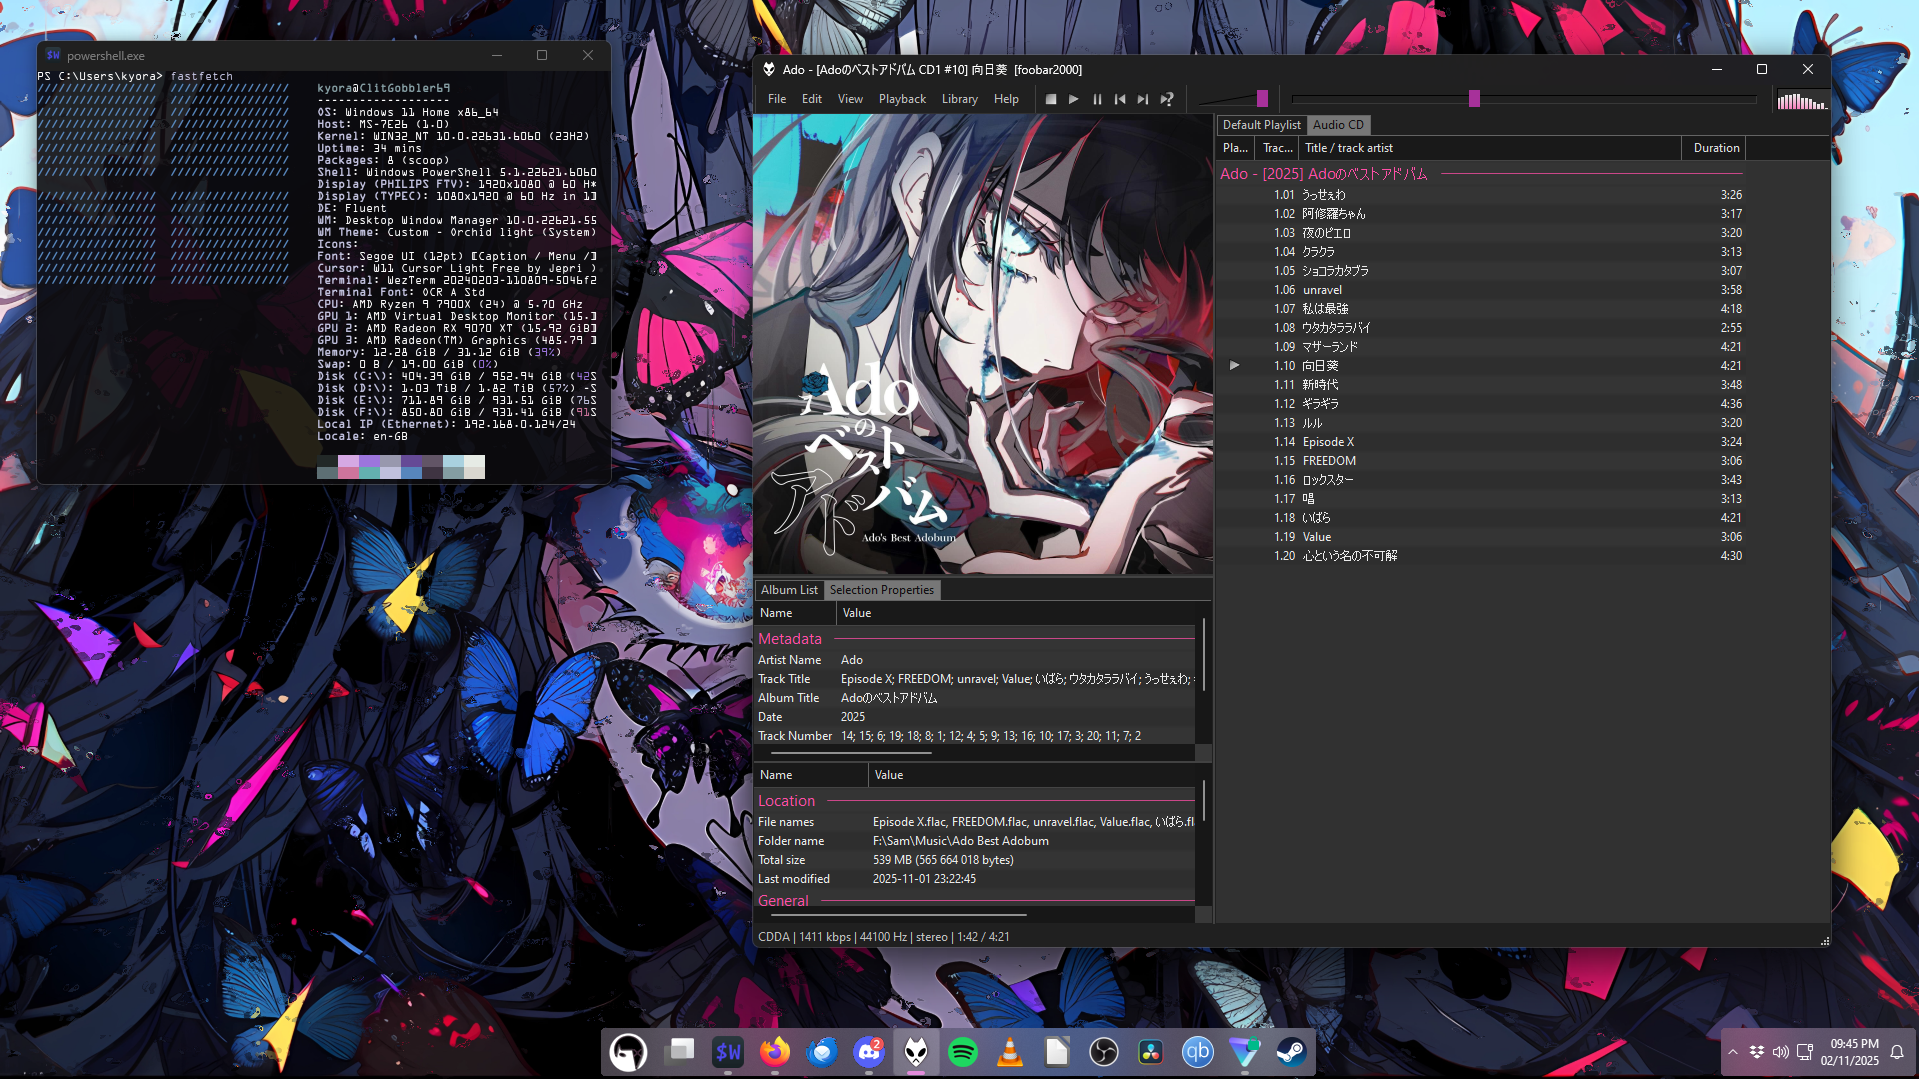Stop playback in foobar2000
The width and height of the screenshot is (1919, 1079).
(x=1050, y=99)
